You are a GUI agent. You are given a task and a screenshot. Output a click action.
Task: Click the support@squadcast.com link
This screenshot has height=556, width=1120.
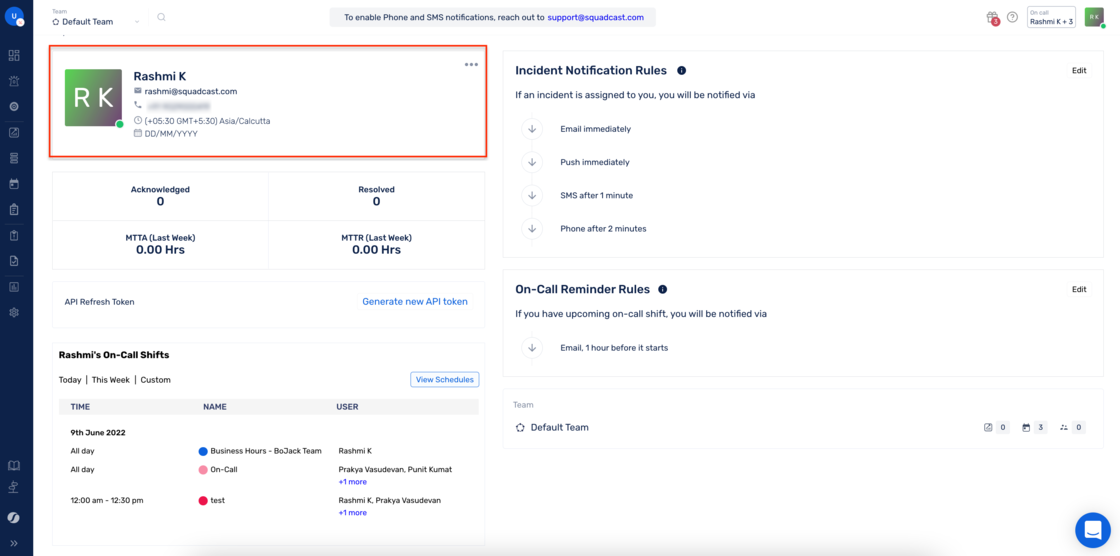click(x=596, y=17)
